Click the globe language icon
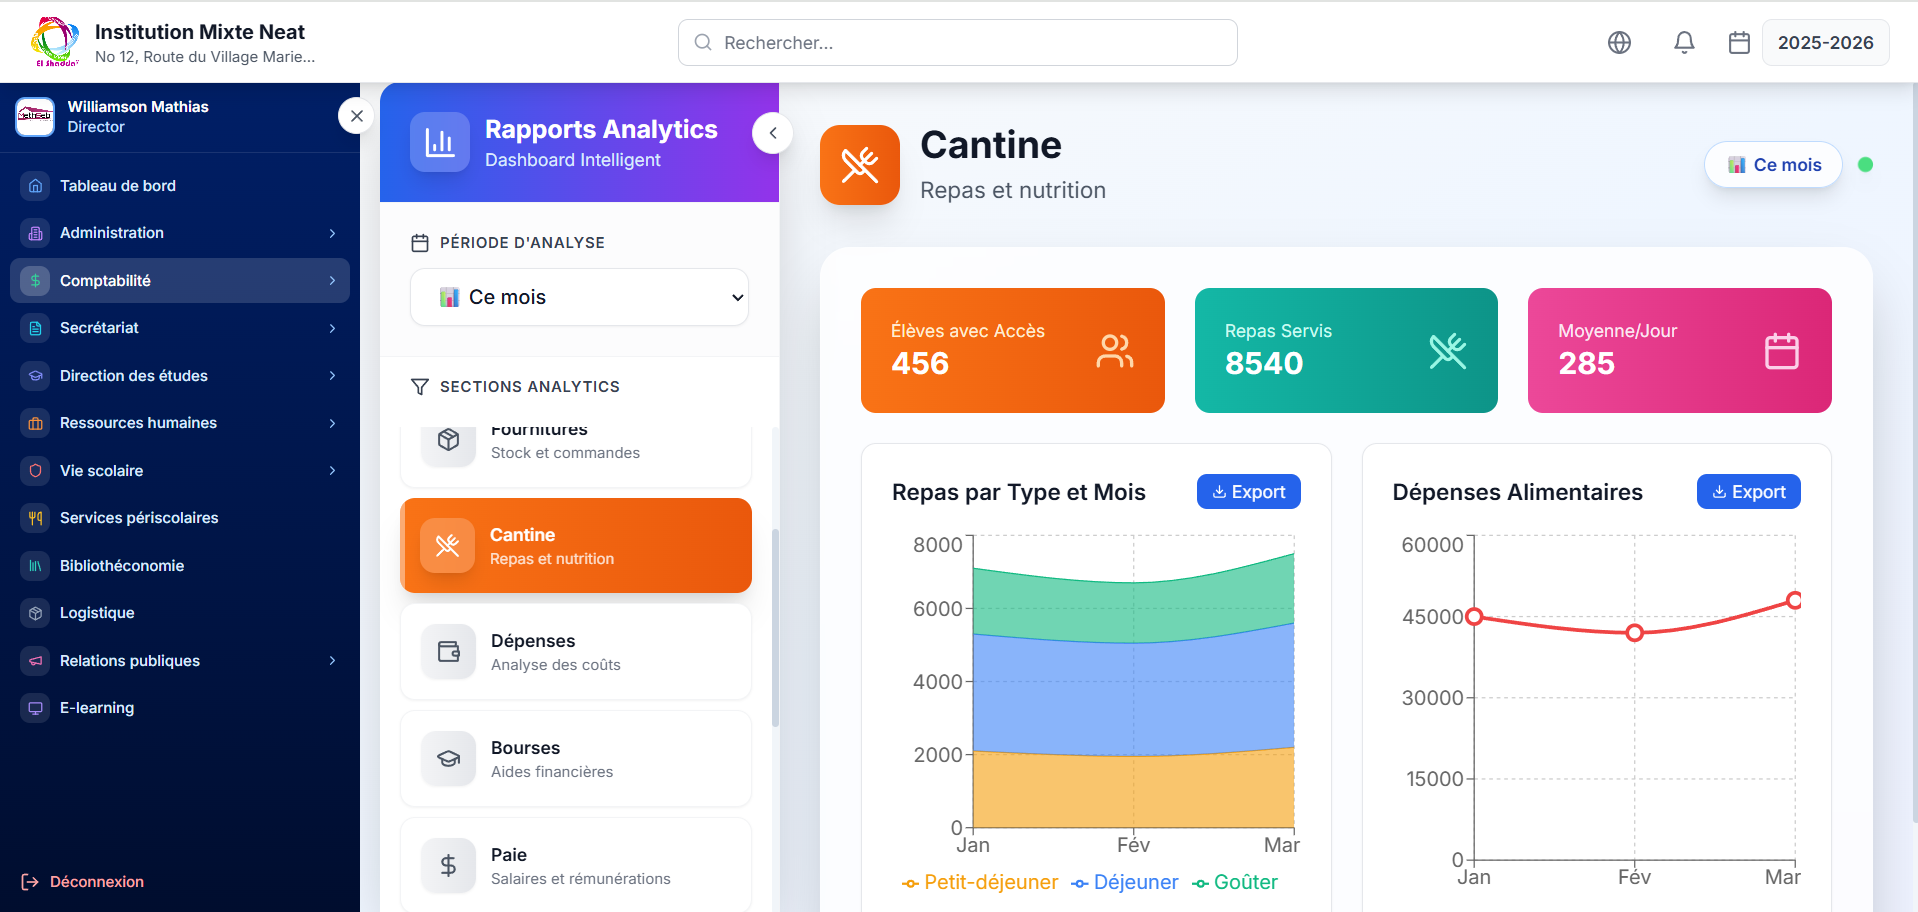The width and height of the screenshot is (1918, 912). [x=1619, y=42]
